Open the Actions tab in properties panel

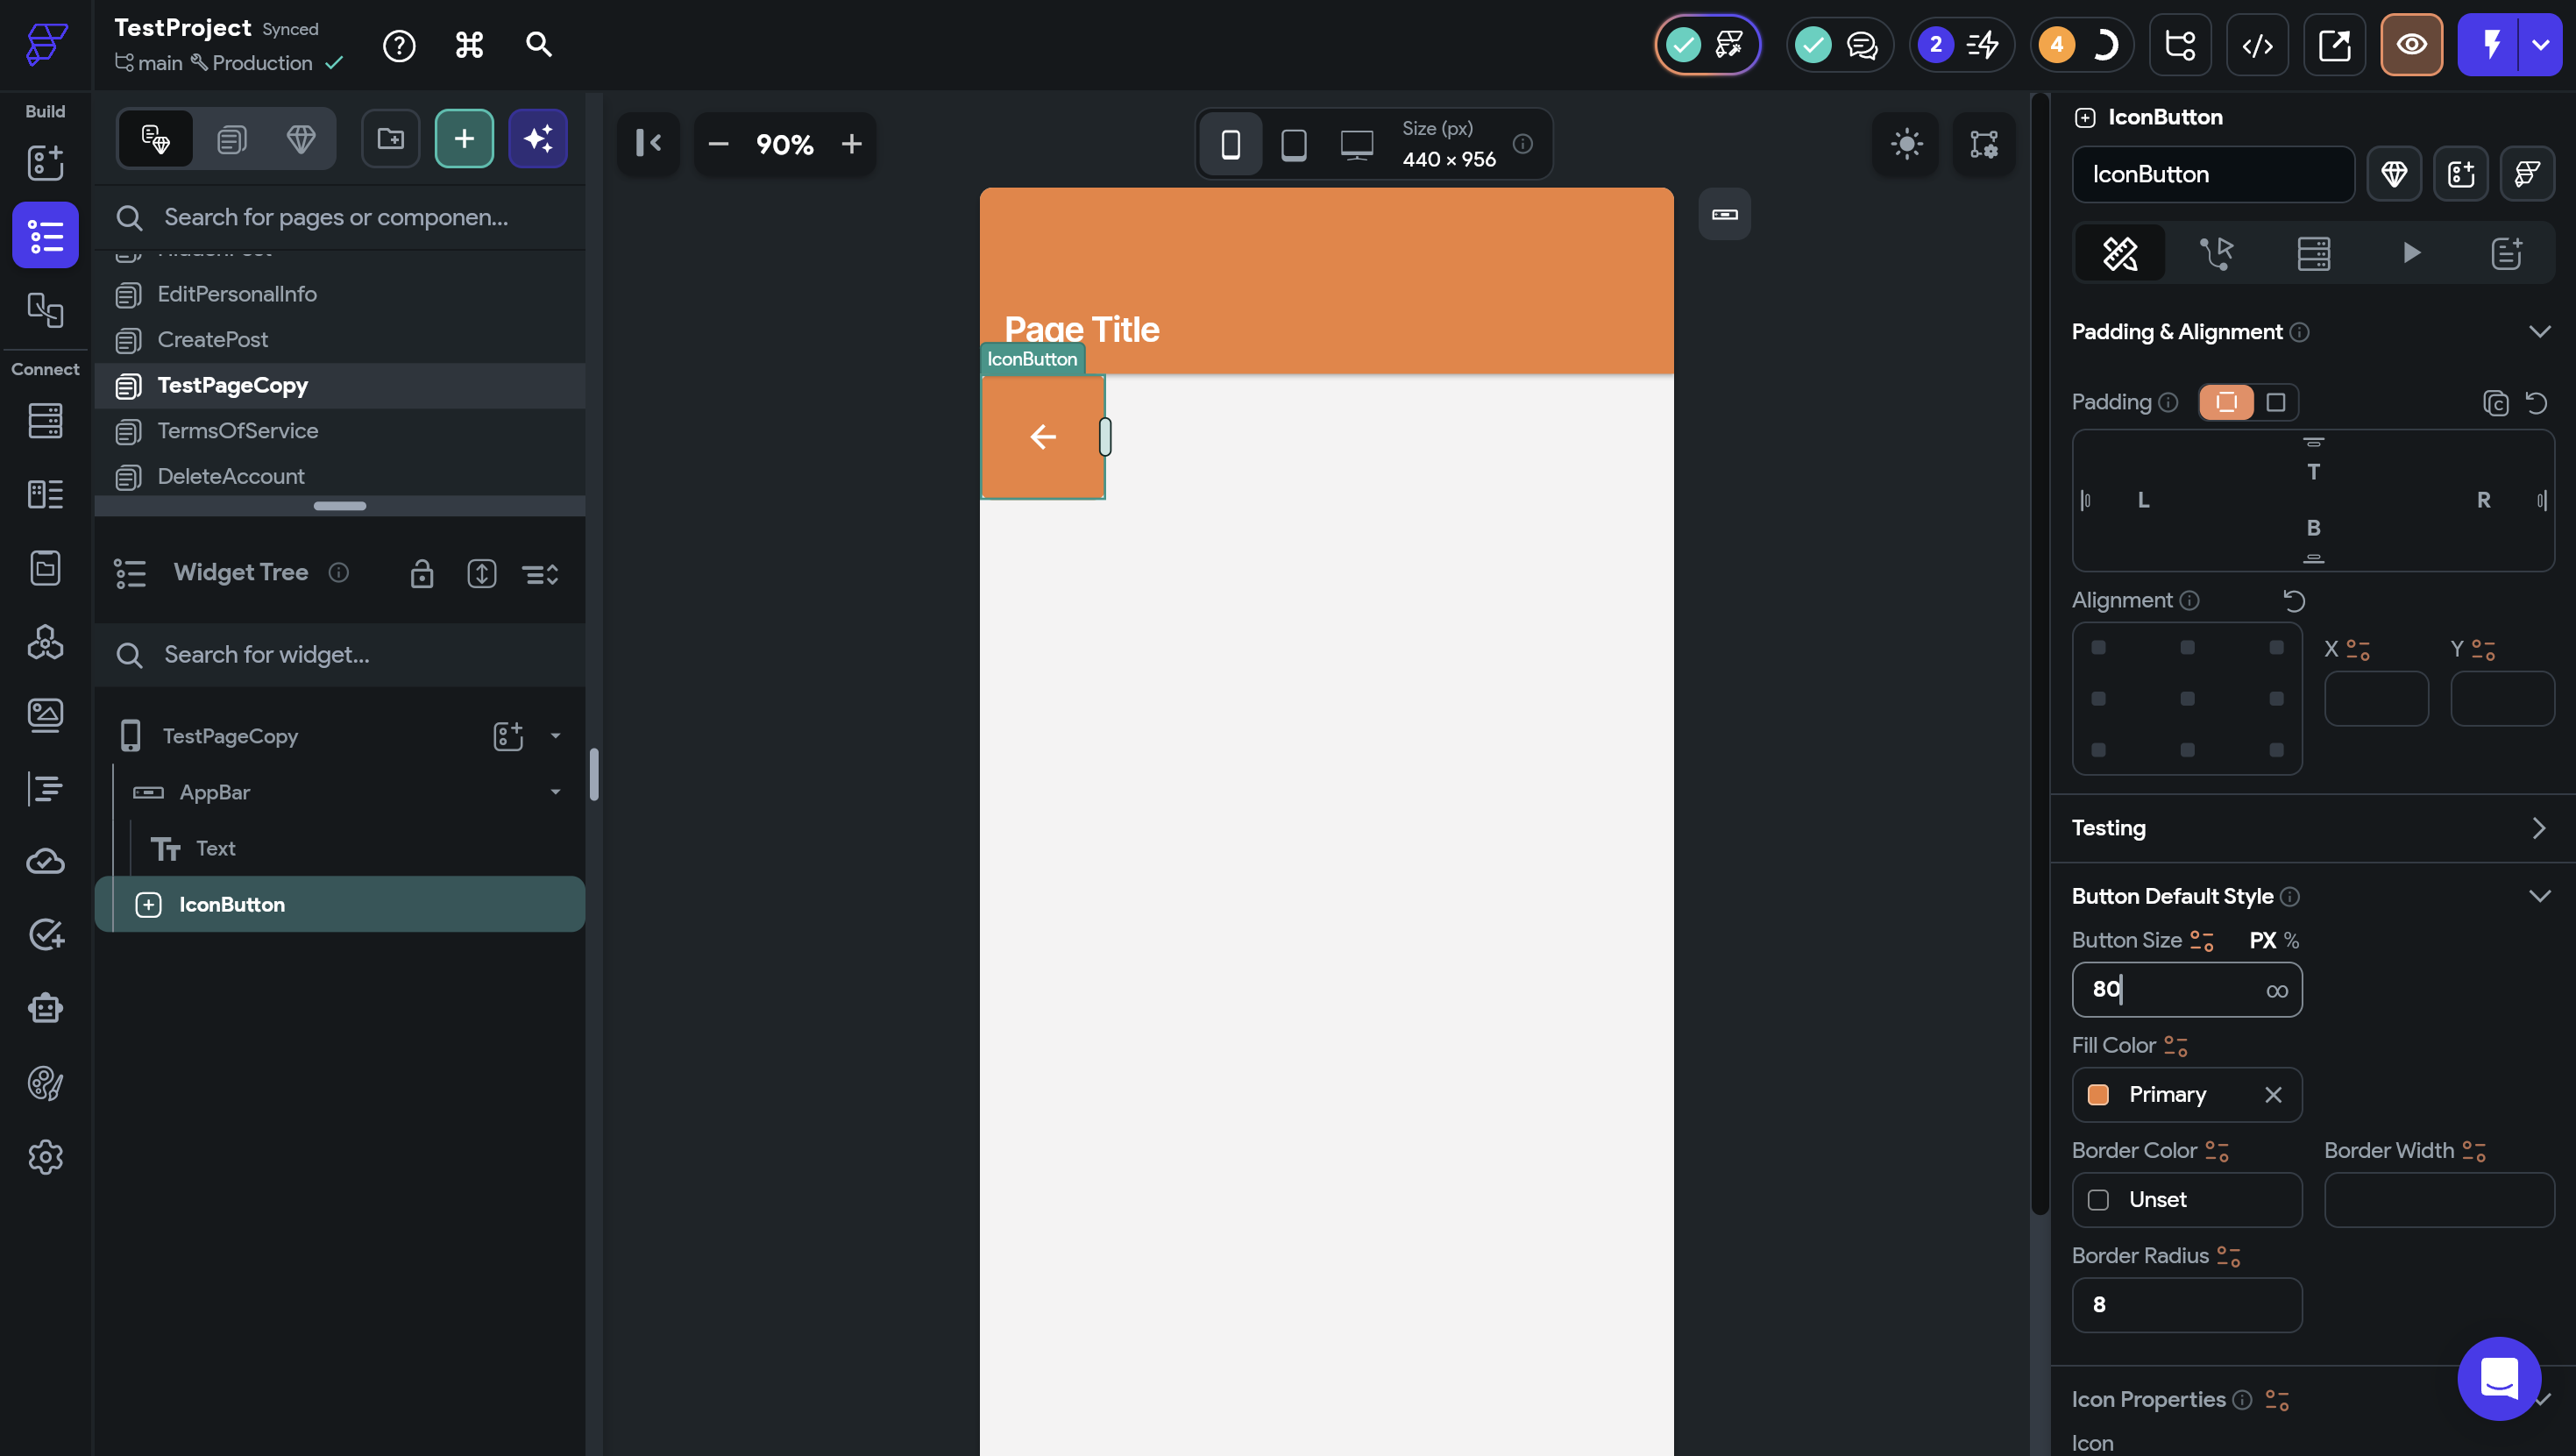[x=2216, y=253]
